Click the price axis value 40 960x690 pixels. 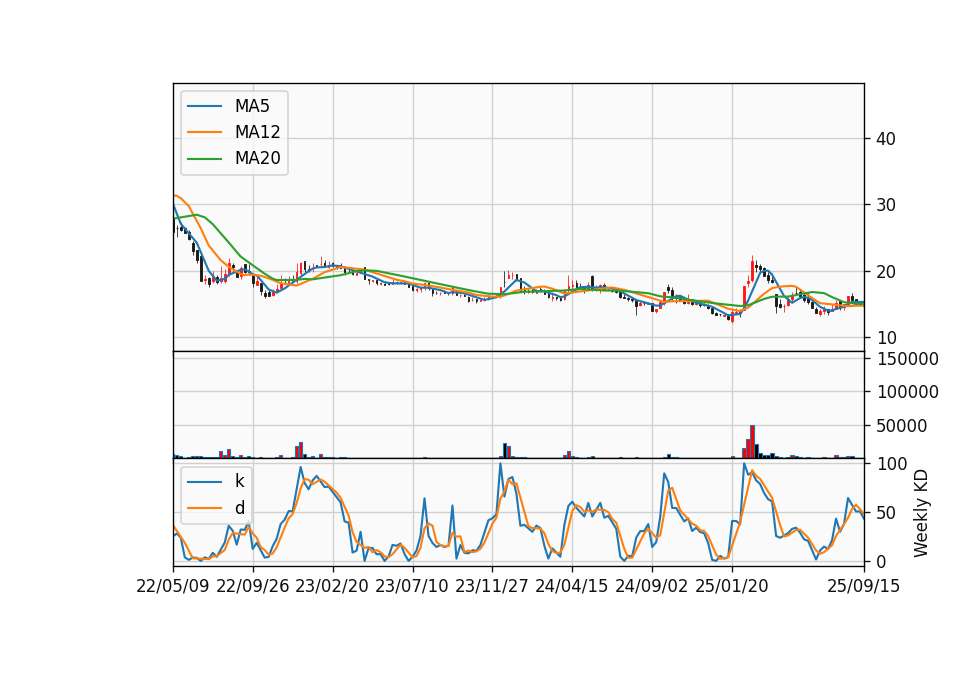885,139
